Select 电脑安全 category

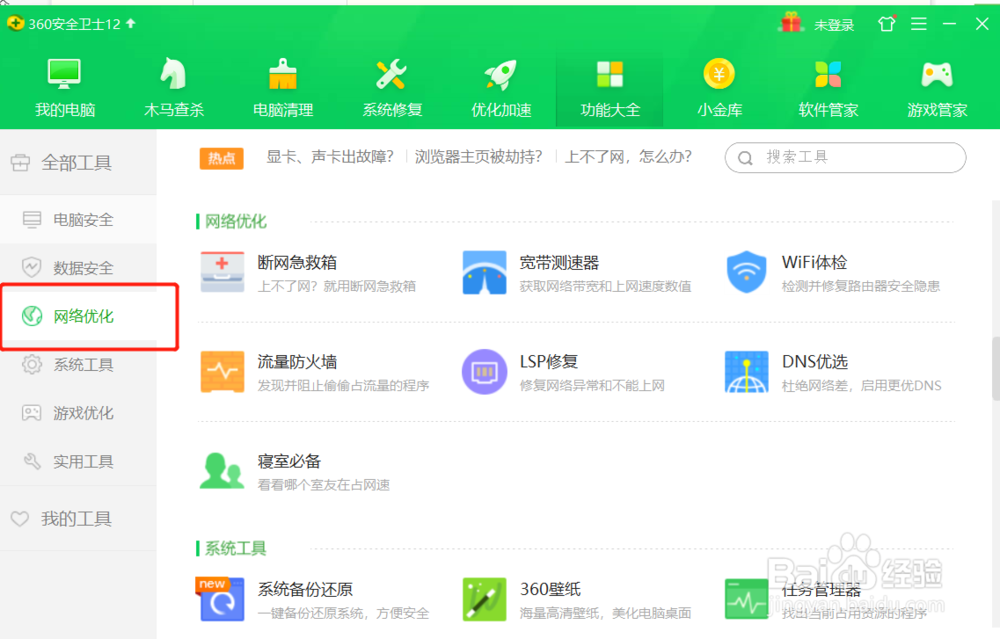click(78, 219)
